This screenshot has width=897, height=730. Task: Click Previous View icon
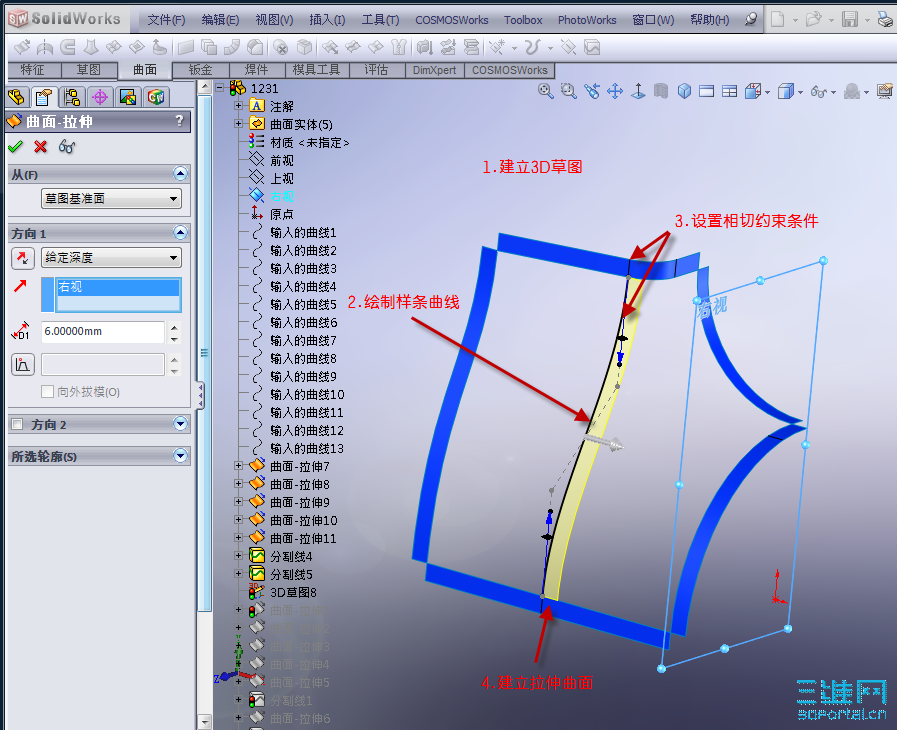coord(592,91)
